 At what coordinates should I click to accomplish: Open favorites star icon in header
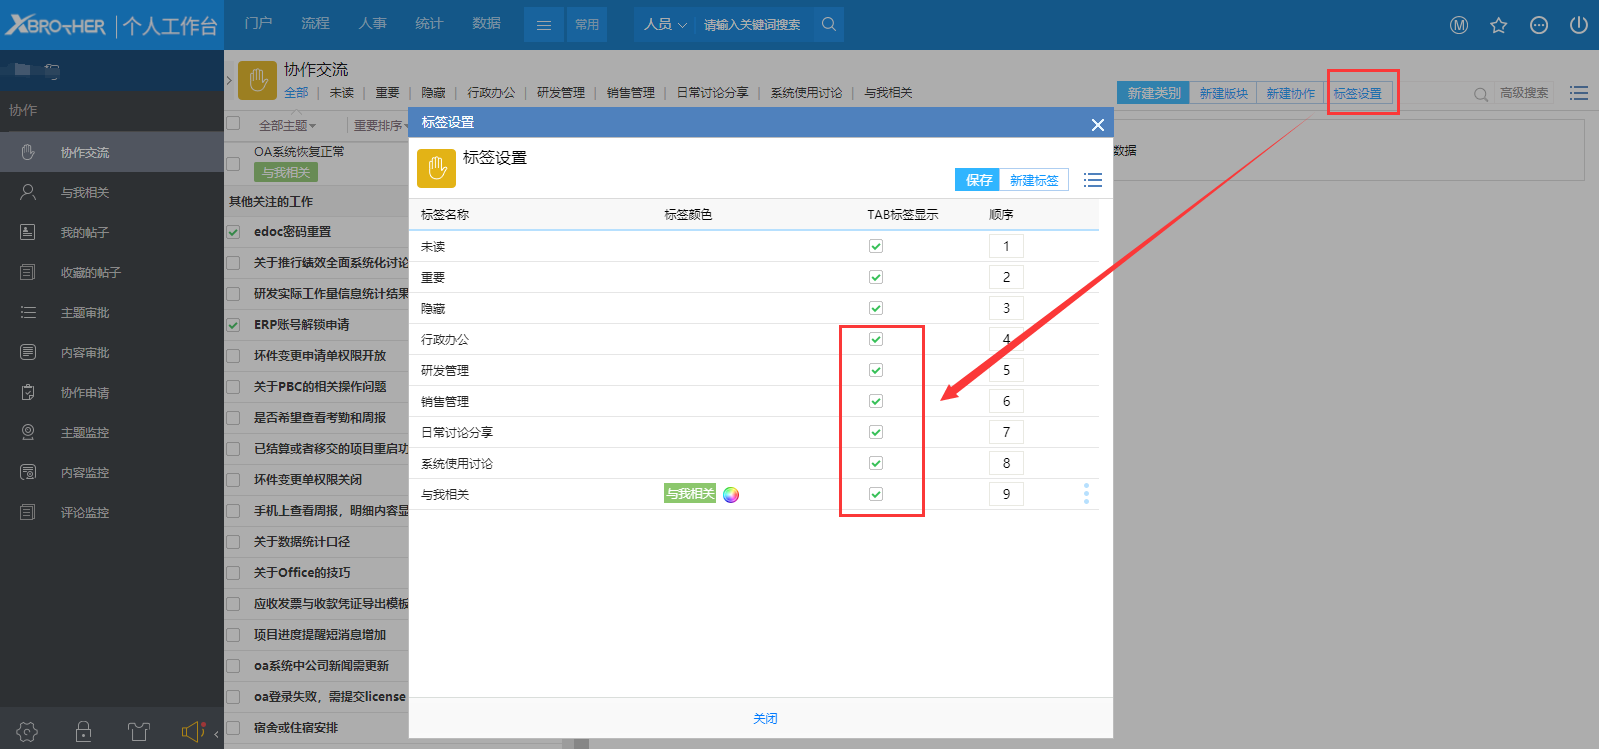[x=1498, y=25]
